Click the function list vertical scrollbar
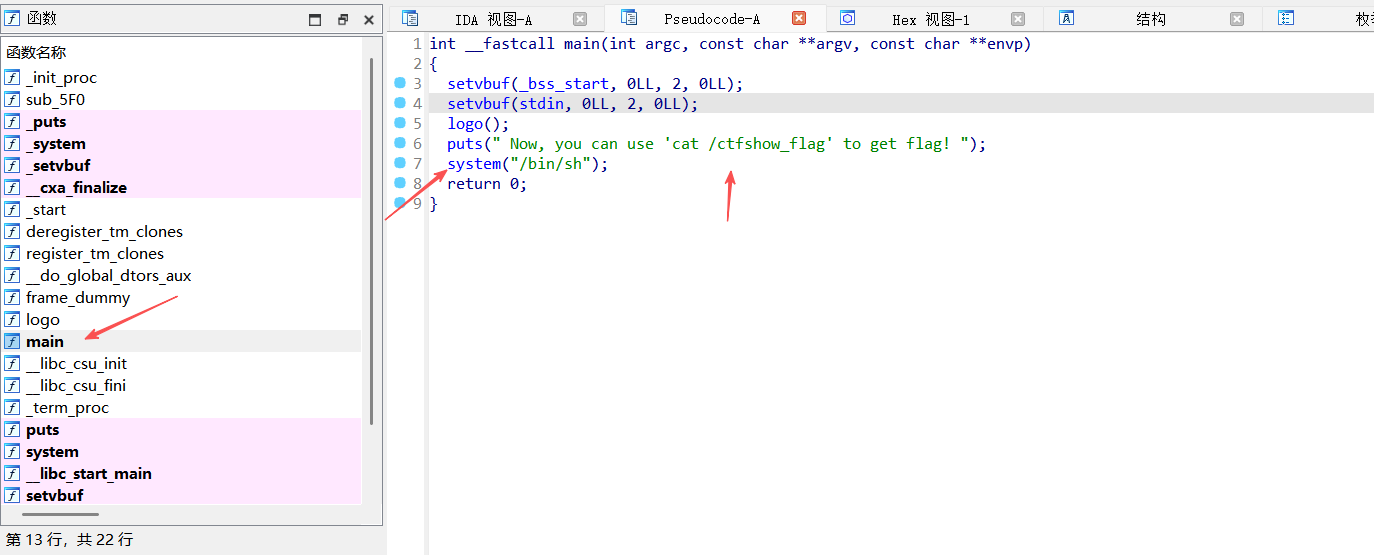This screenshot has width=1374, height=555. click(371, 240)
